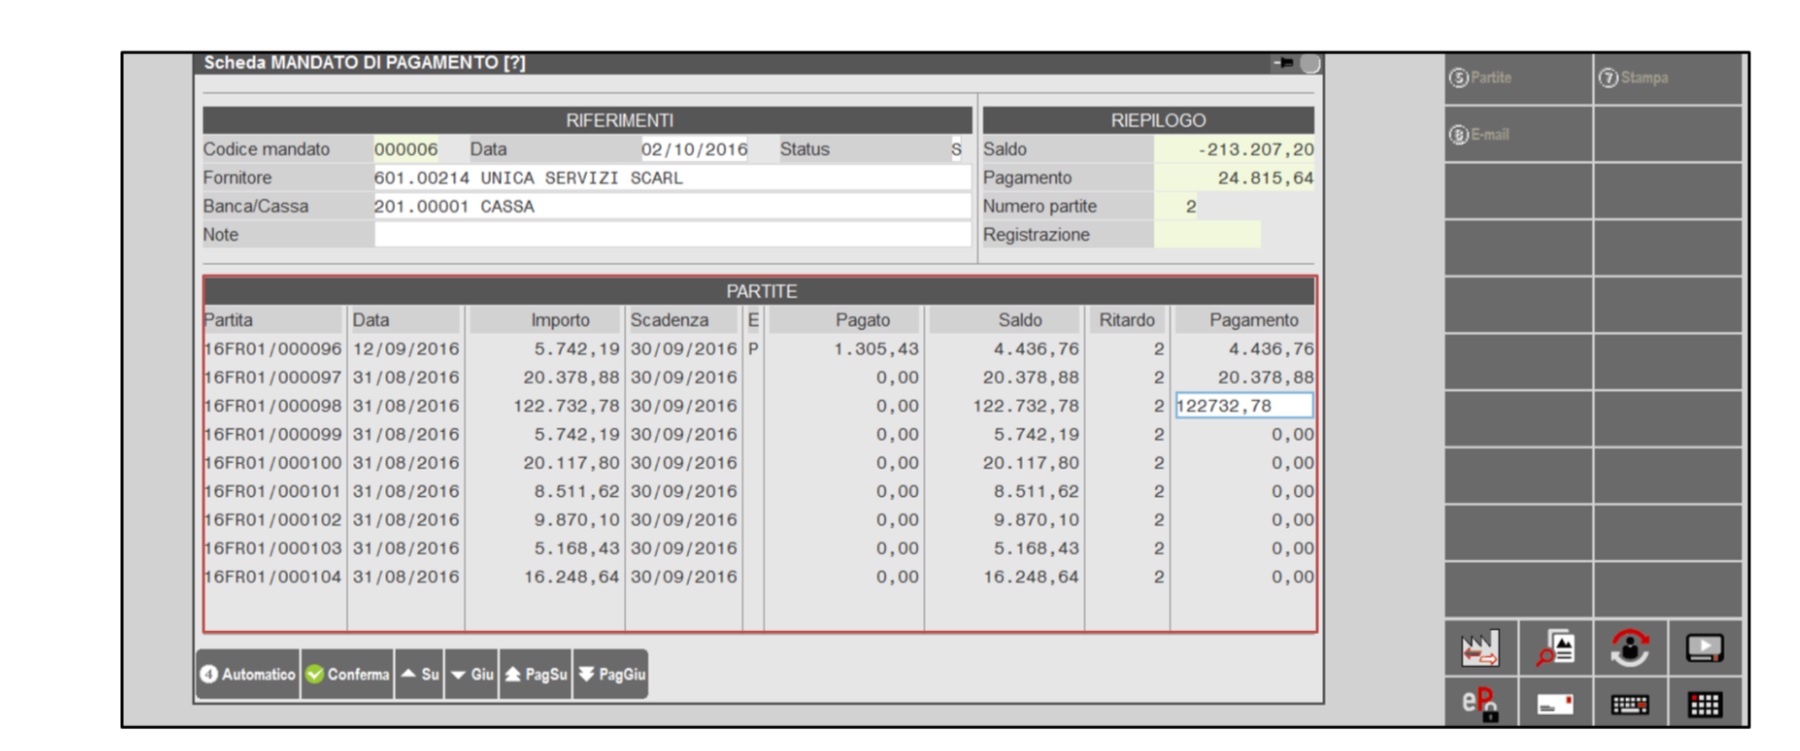Go a page down with PagGiu
The image size is (1800, 751).
(611, 675)
